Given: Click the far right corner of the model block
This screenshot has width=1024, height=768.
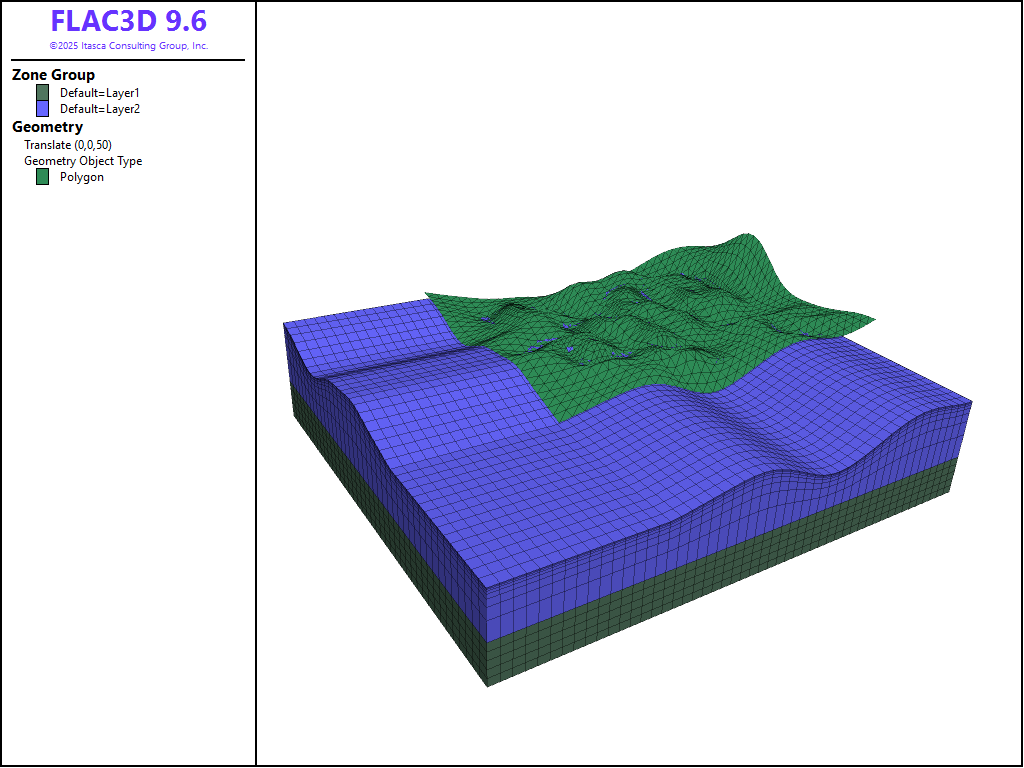Looking at the screenshot, I should [971, 403].
